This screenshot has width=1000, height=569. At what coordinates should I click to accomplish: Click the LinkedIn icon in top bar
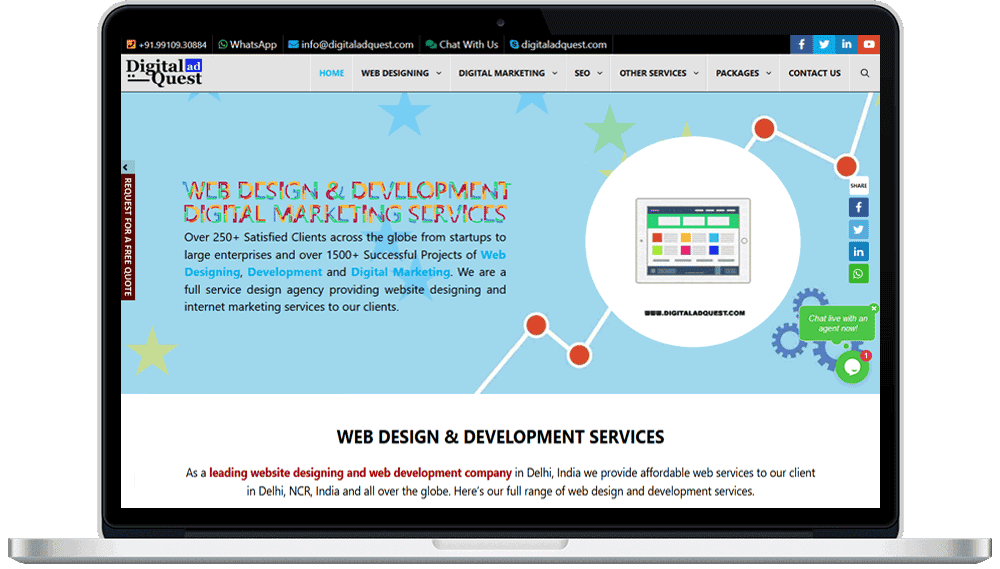point(846,44)
